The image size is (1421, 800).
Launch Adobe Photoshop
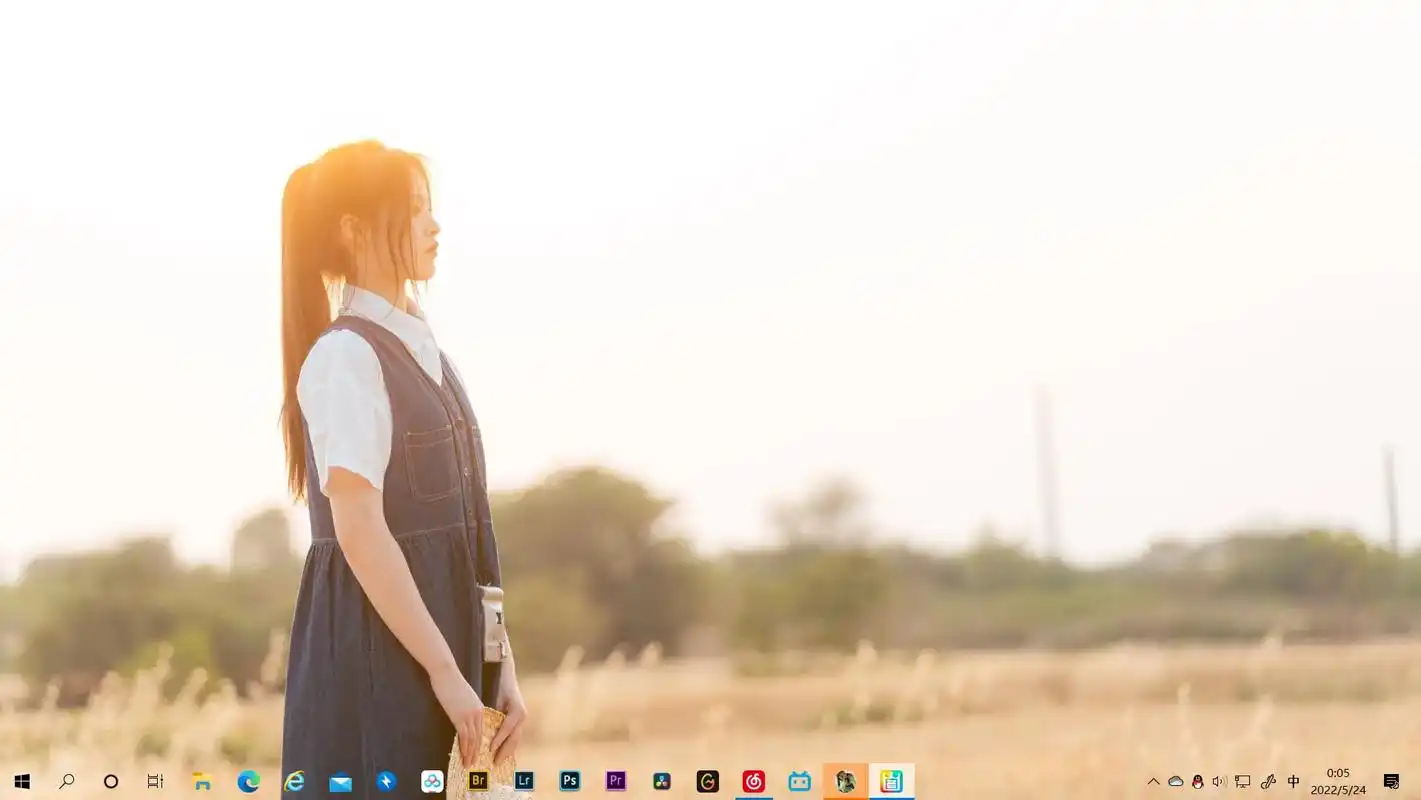pos(570,781)
